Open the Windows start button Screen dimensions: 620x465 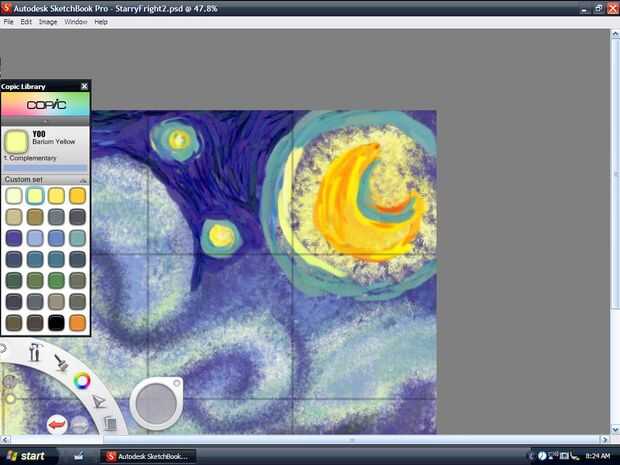coord(25,456)
